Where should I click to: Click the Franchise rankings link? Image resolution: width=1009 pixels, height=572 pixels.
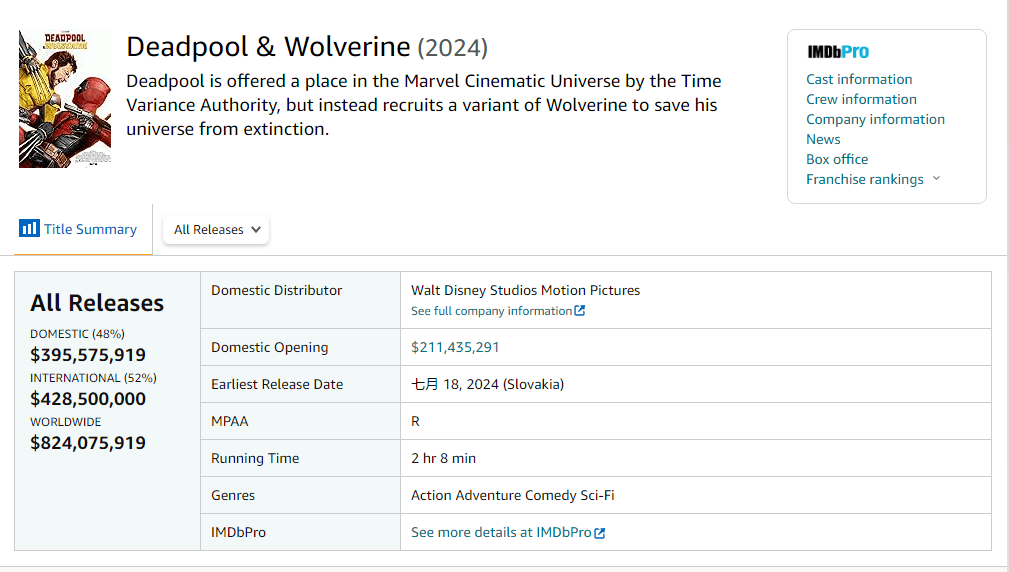point(864,179)
